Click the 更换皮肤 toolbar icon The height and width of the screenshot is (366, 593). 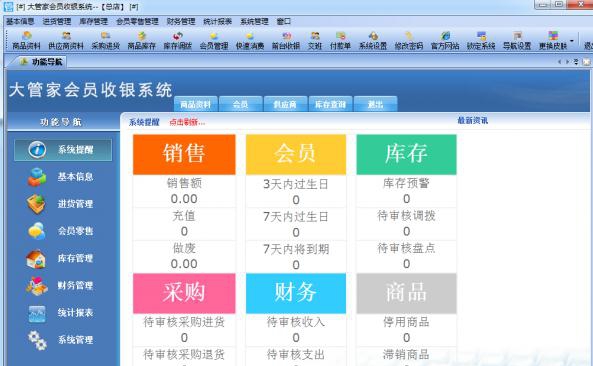click(553, 41)
